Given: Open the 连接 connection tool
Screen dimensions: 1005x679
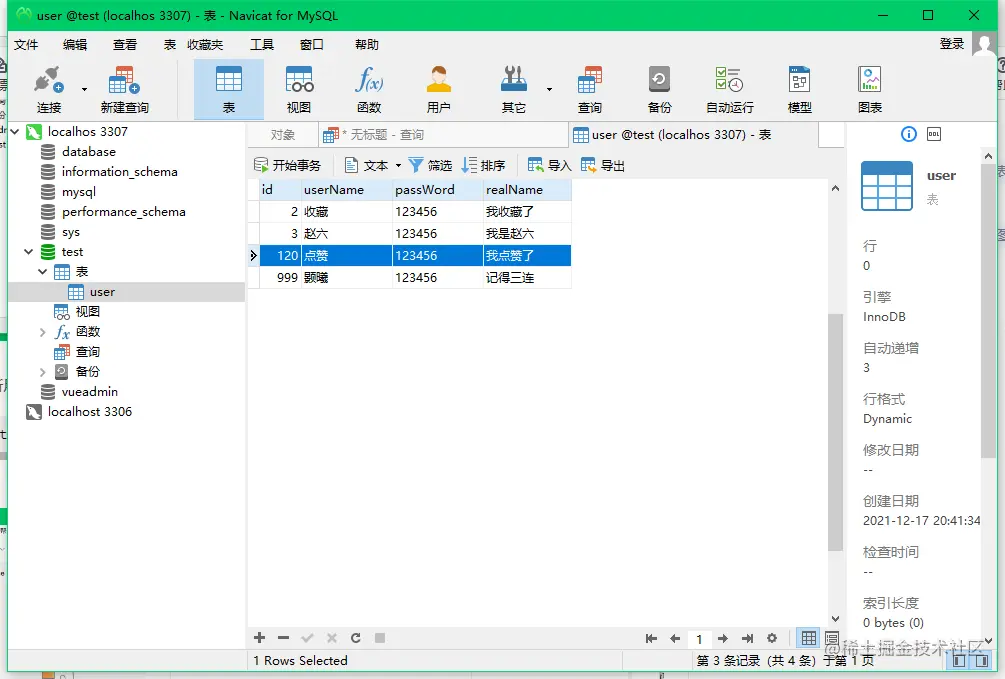Looking at the screenshot, I should pos(49,90).
